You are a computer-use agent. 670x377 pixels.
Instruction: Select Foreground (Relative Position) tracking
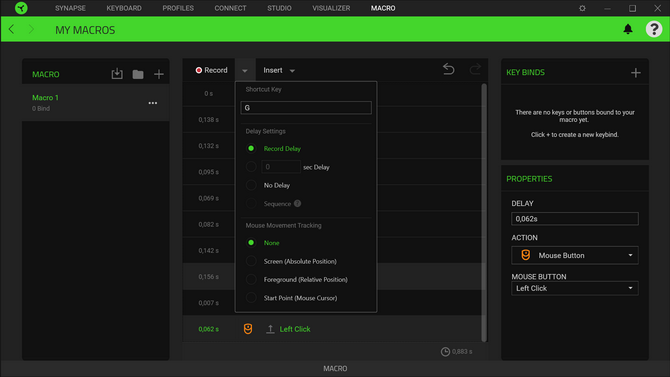pos(251,280)
